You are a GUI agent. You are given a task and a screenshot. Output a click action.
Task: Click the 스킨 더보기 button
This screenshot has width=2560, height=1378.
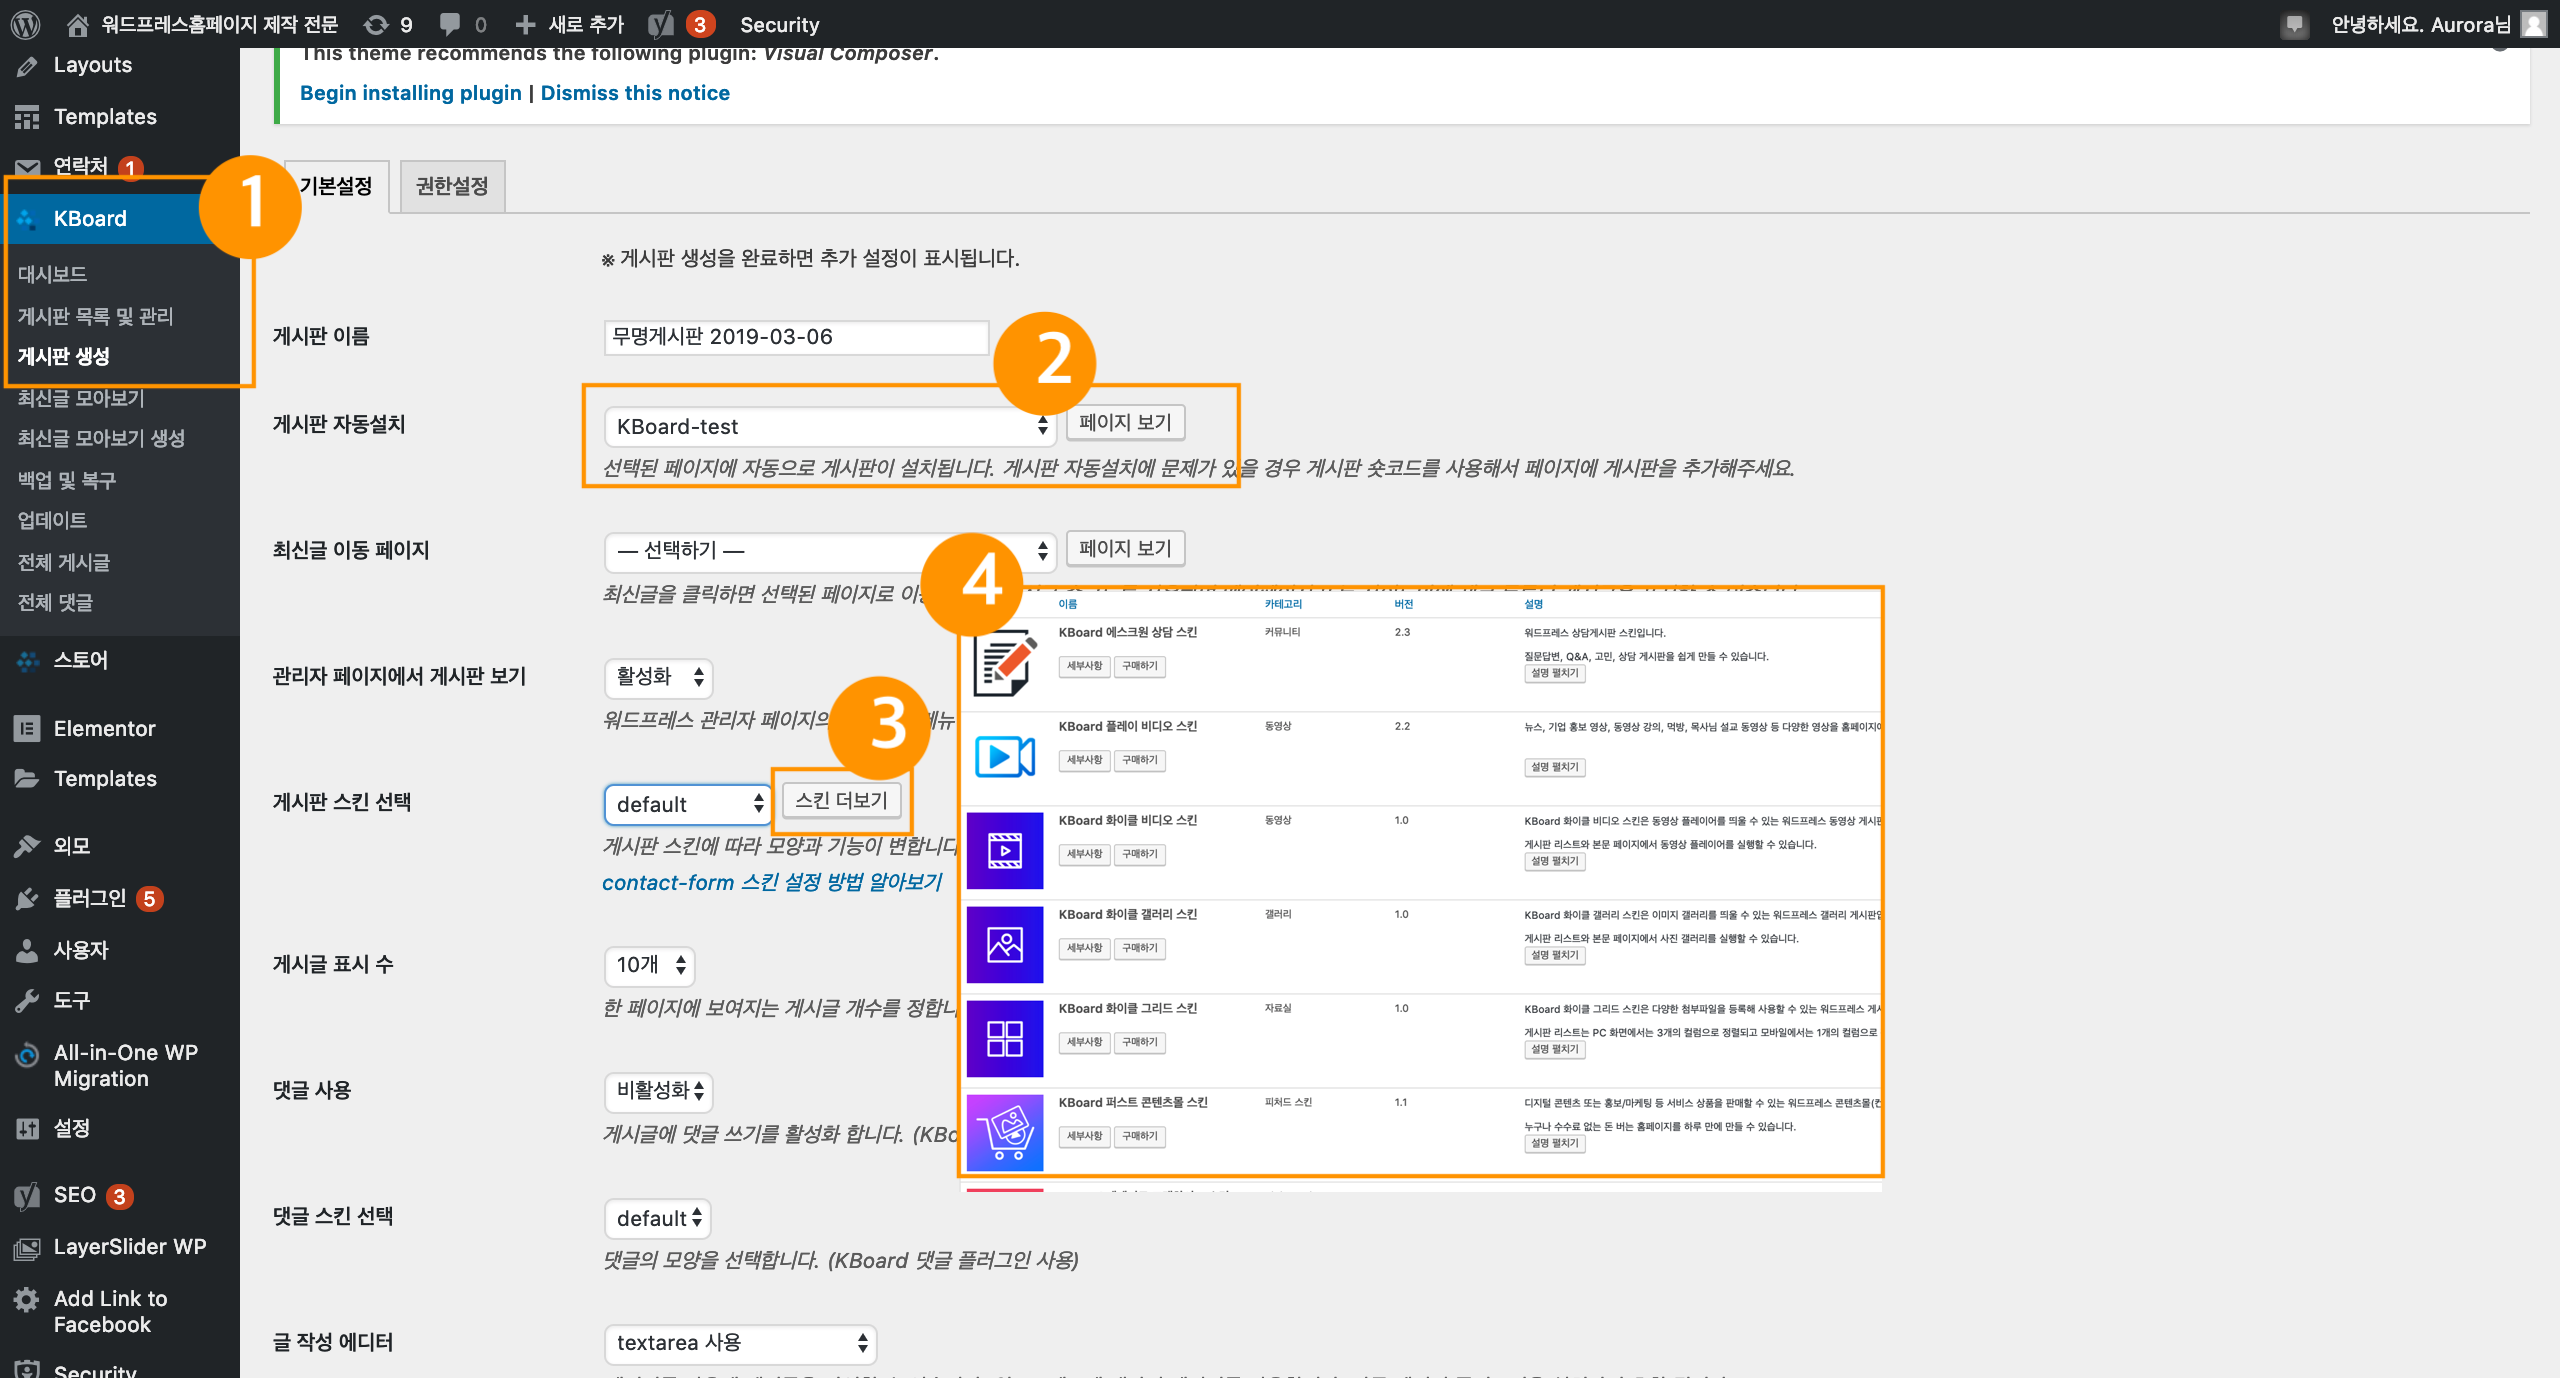[x=841, y=800]
